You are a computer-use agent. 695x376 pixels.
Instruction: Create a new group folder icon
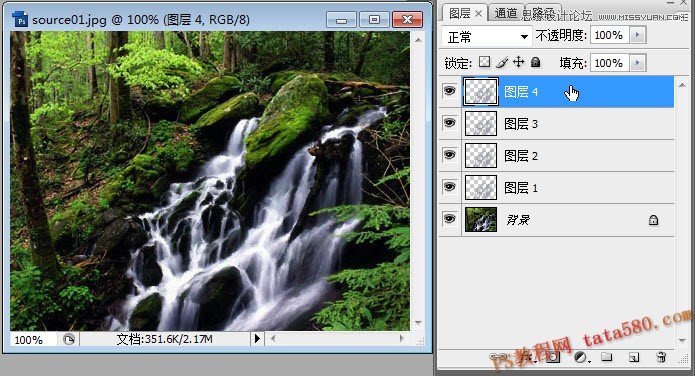pos(607,357)
